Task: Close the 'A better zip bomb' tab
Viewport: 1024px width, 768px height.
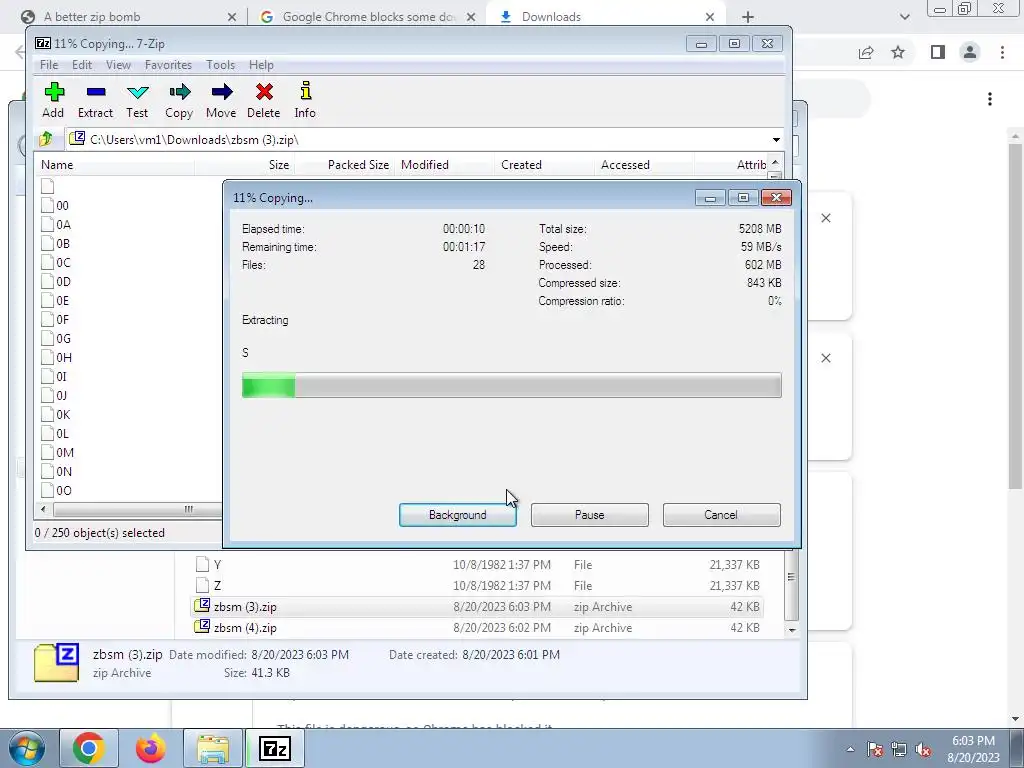Action: tap(232, 17)
